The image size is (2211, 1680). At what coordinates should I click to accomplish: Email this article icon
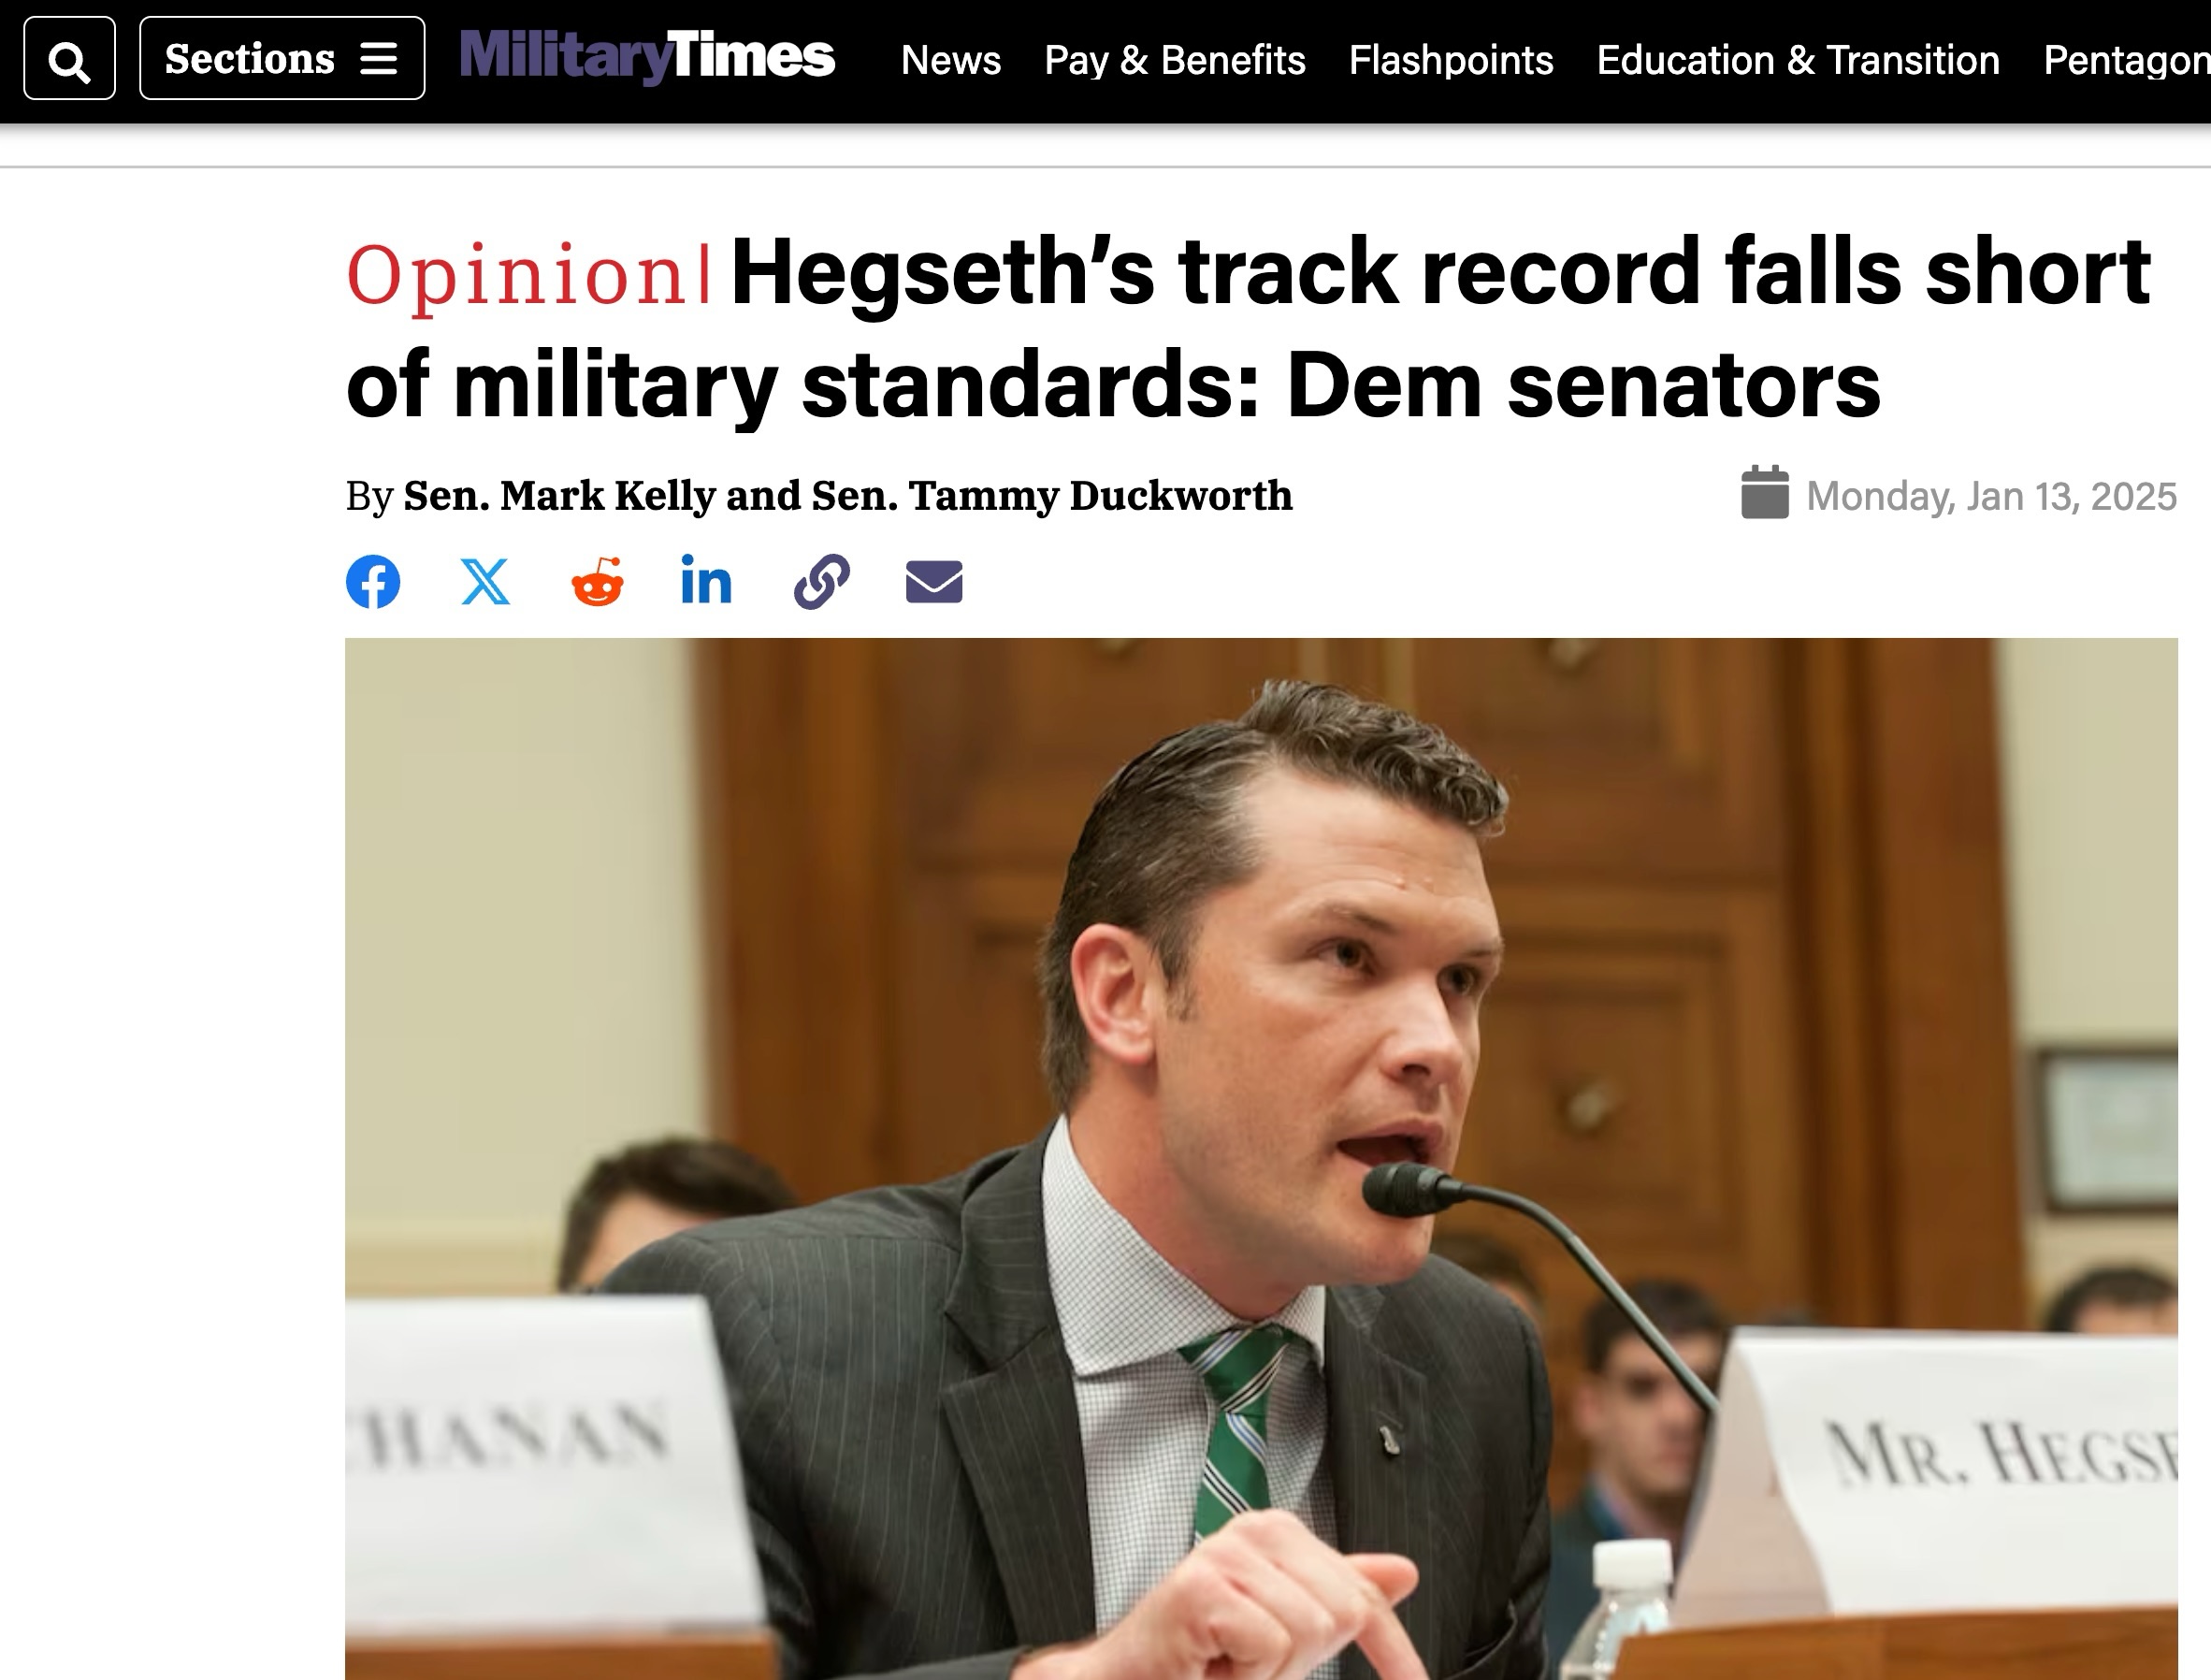(934, 582)
